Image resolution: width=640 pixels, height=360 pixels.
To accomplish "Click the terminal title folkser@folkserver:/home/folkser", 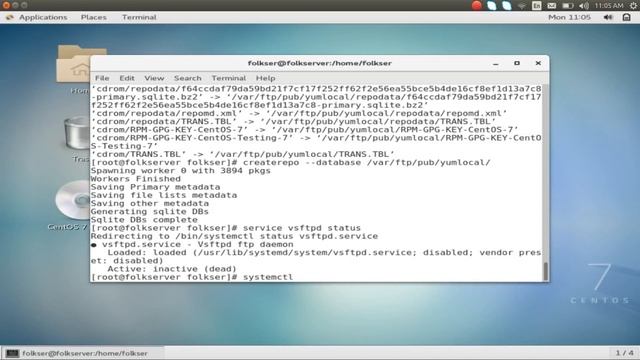I will tap(320, 63).
